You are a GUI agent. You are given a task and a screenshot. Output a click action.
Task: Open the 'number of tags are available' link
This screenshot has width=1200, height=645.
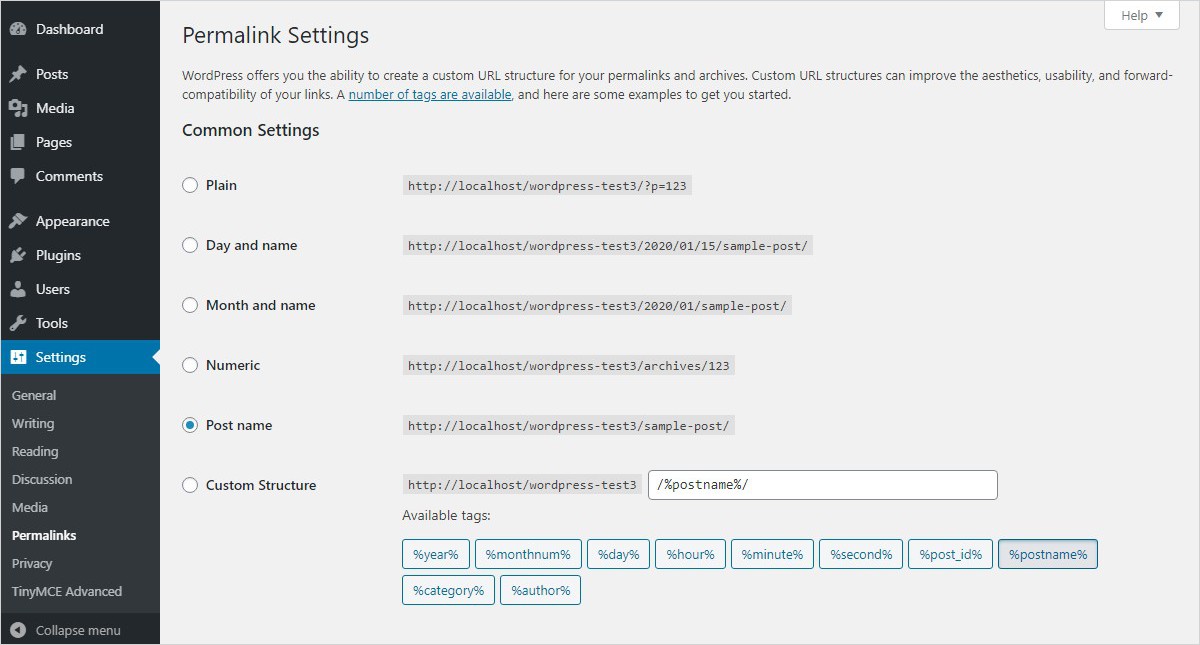(430, 95)
